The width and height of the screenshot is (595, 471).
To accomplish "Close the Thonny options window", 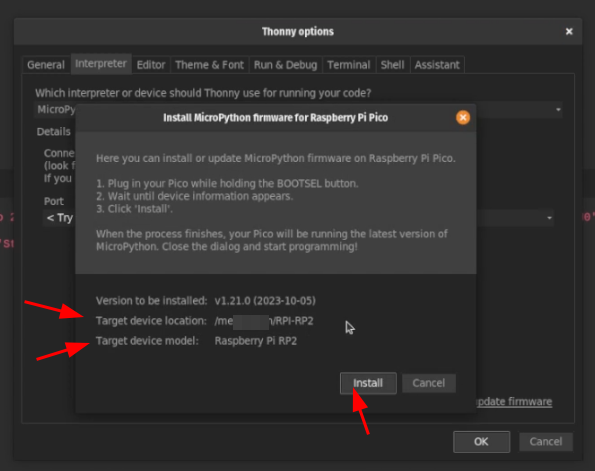I will [569, 32].
